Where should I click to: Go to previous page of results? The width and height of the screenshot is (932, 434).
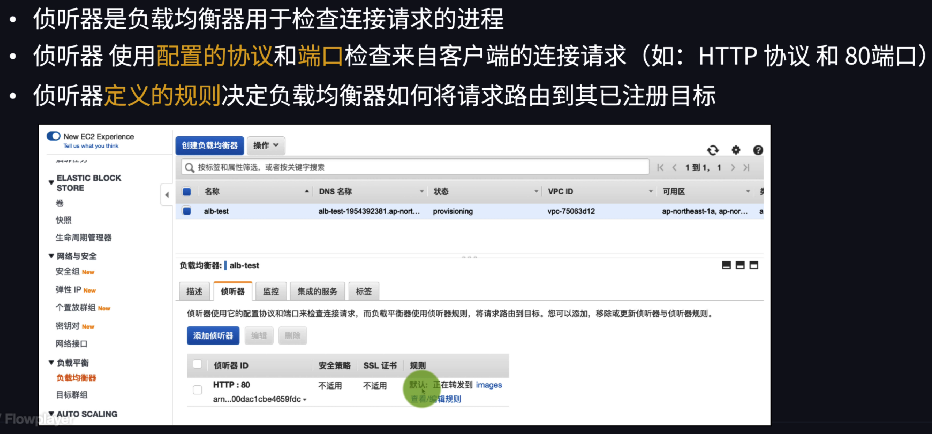[675, 168]
